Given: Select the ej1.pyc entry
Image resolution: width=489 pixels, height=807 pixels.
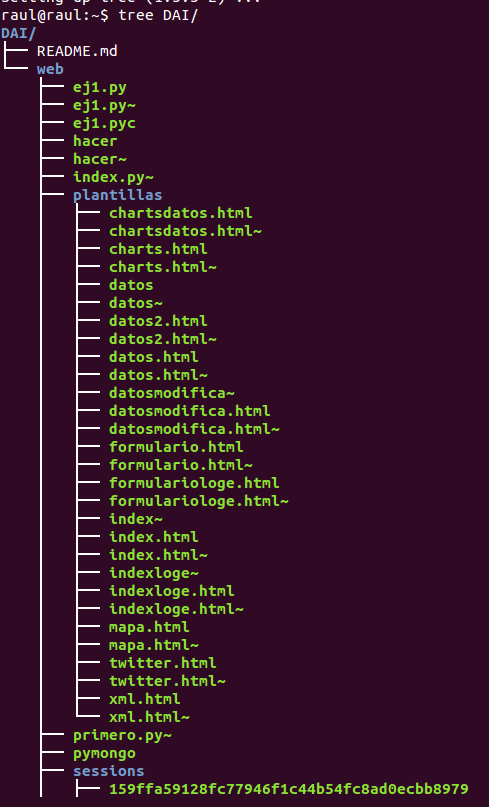Looking at the screenshot, I should point(104,124).
